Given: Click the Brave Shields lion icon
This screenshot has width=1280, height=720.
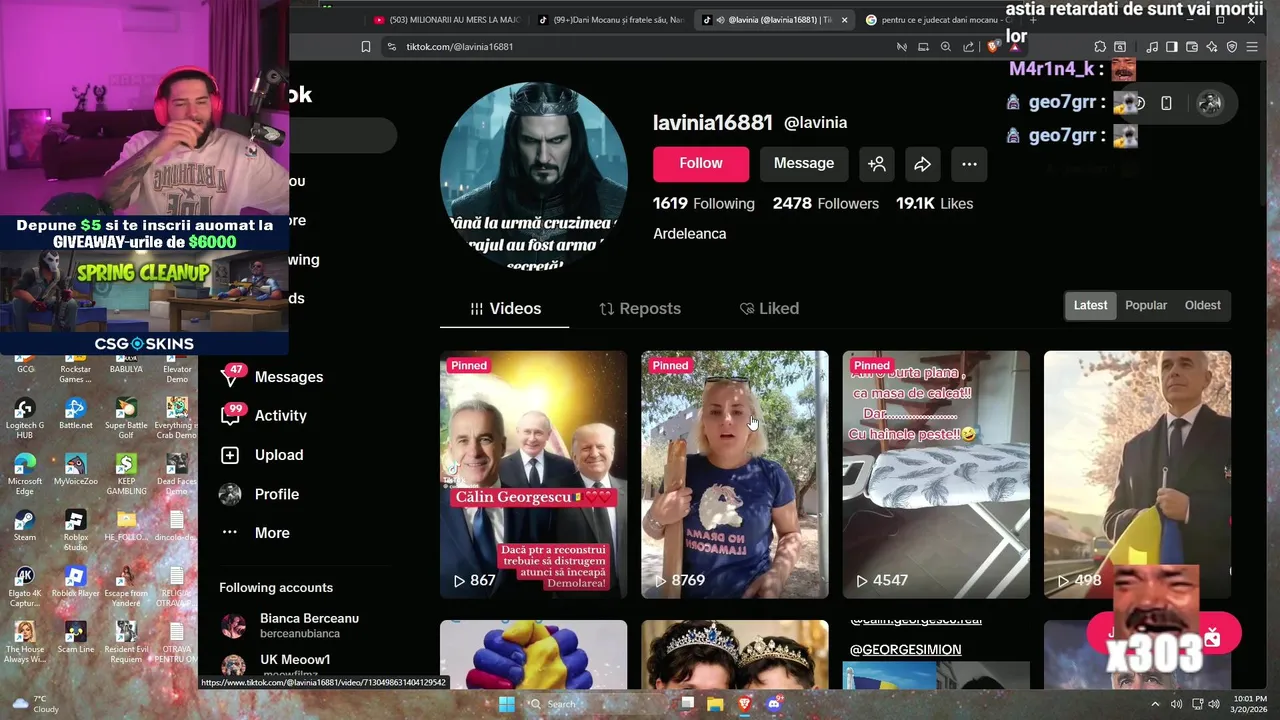Looking at the screenshot, I should 993,47.
